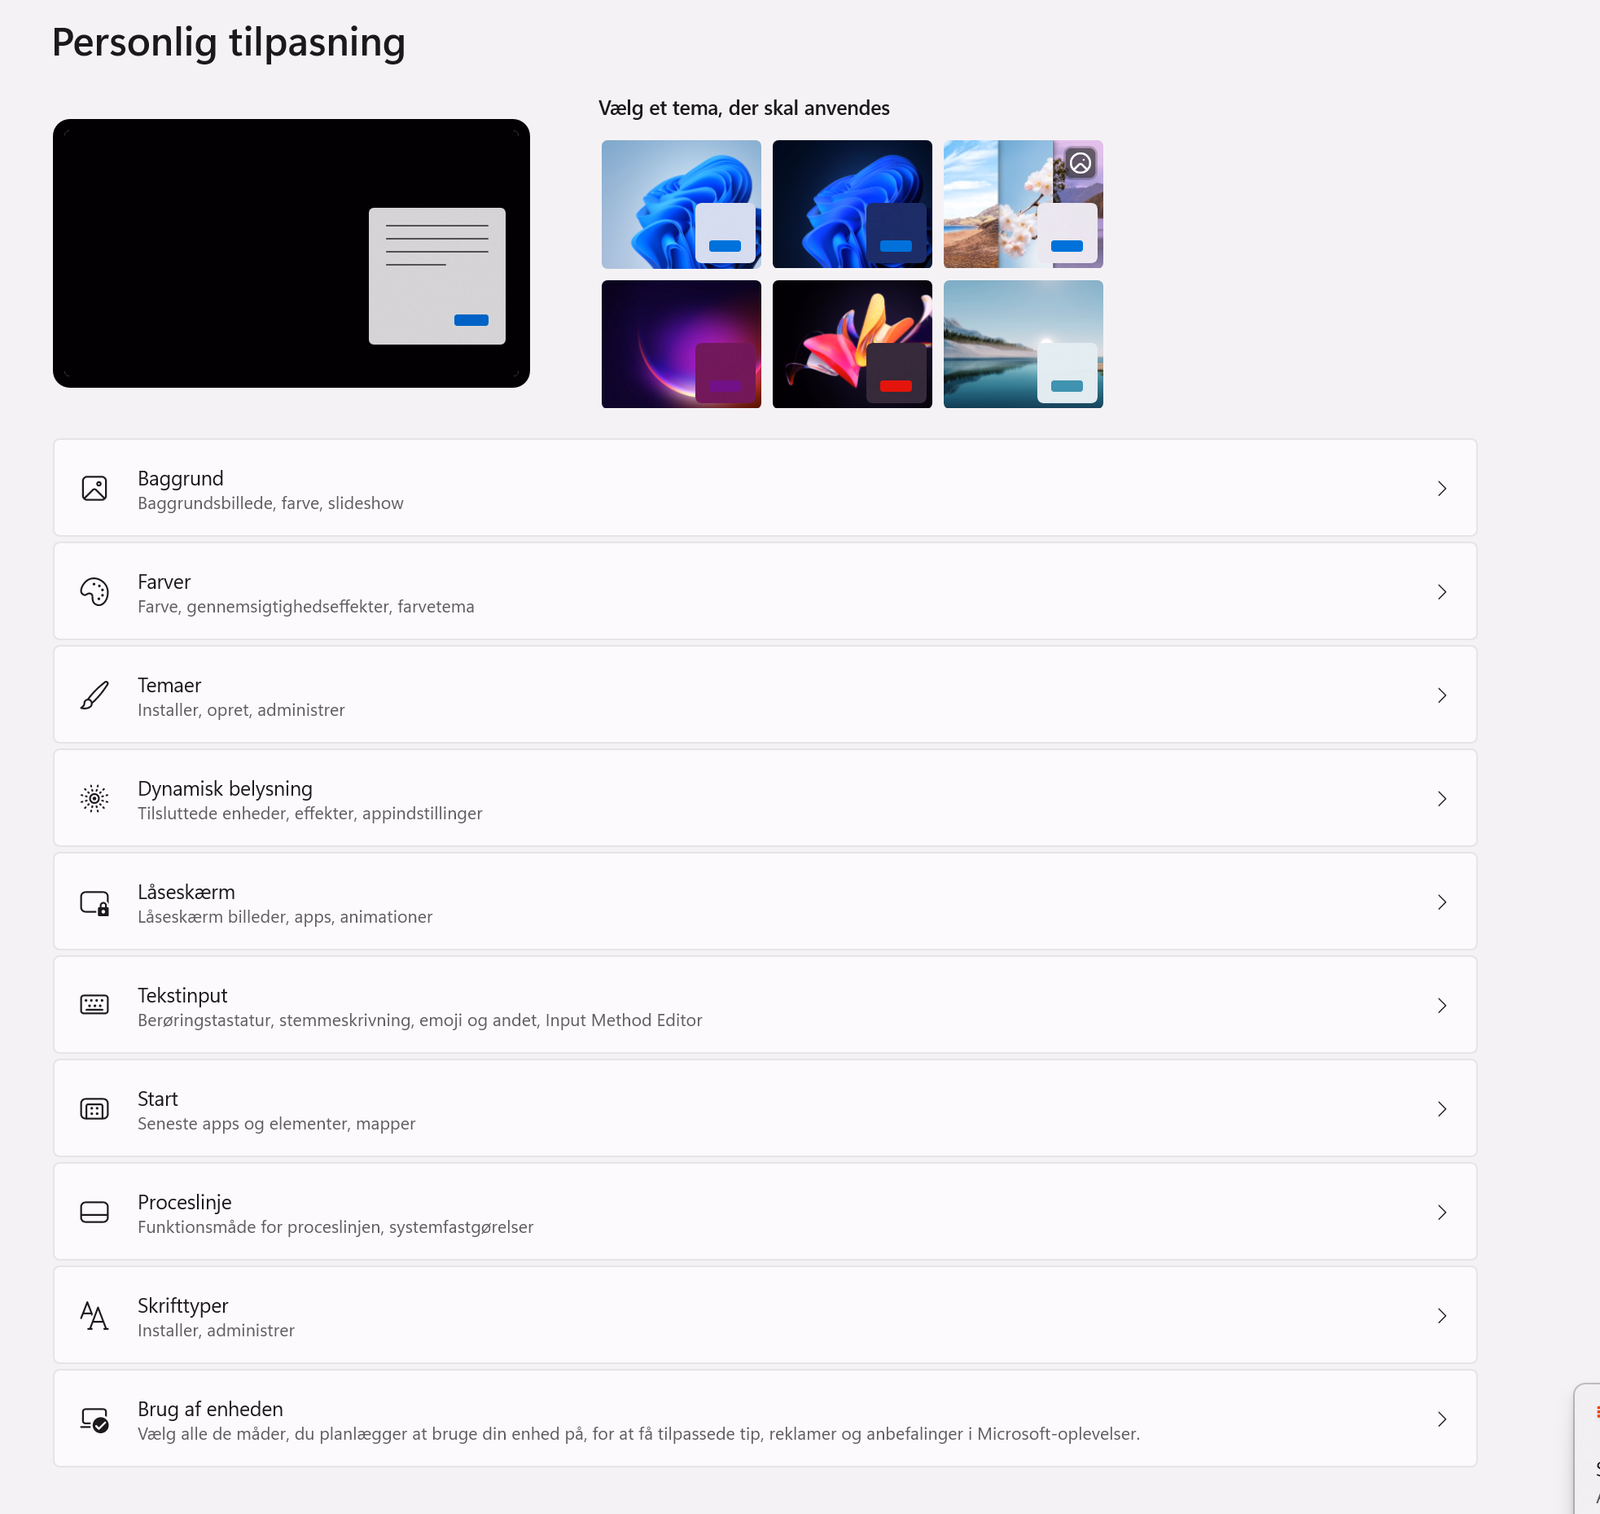Click the Proceslinje taskbar icon
This screenshot has width=1600, height=1514.
[x=94, y=1212]
